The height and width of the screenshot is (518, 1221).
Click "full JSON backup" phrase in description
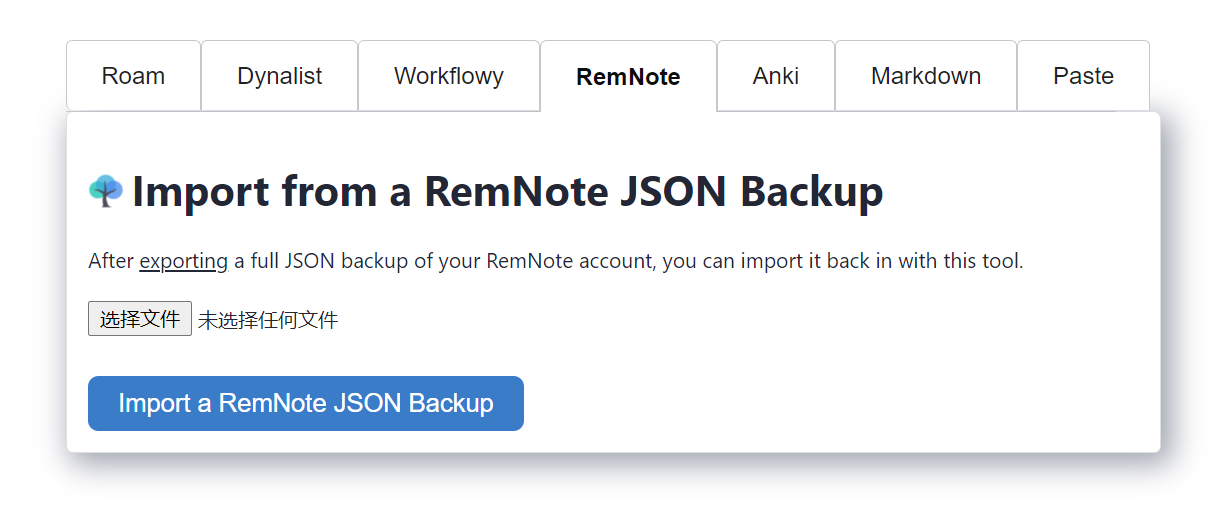pyautogui.click(x=327, y=262)
